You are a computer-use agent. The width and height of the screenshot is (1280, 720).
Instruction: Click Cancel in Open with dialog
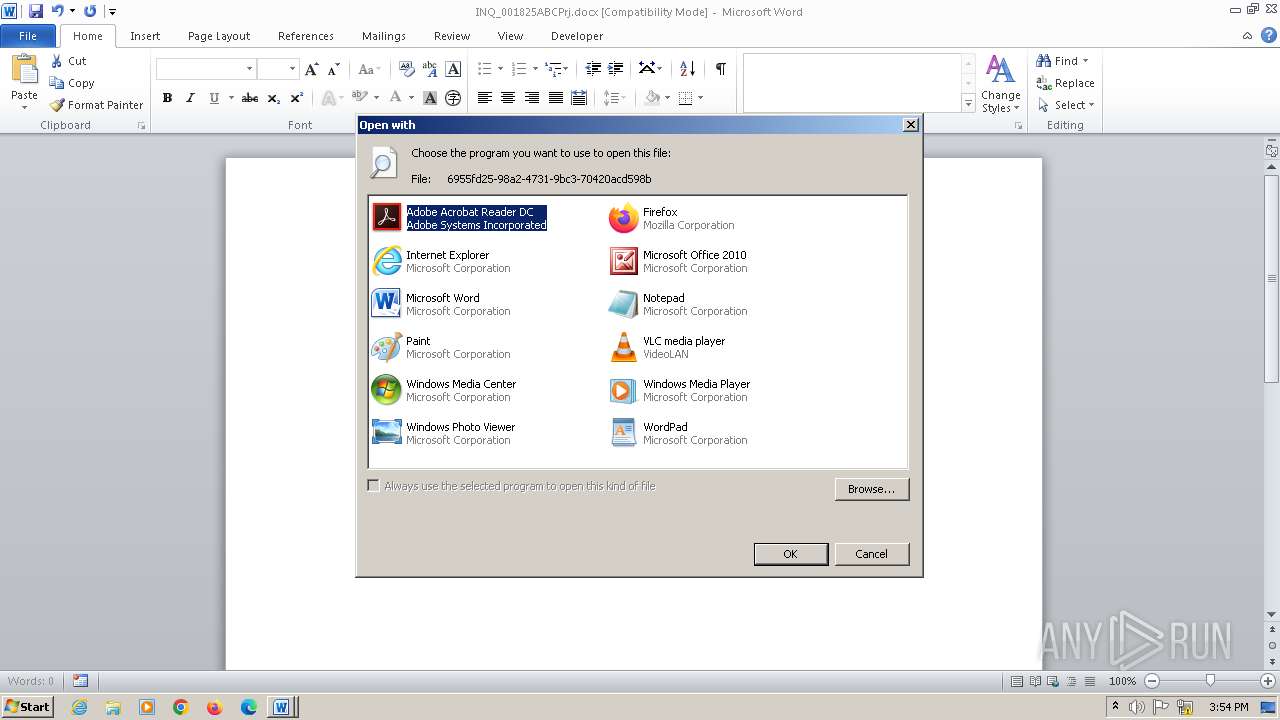871,554
